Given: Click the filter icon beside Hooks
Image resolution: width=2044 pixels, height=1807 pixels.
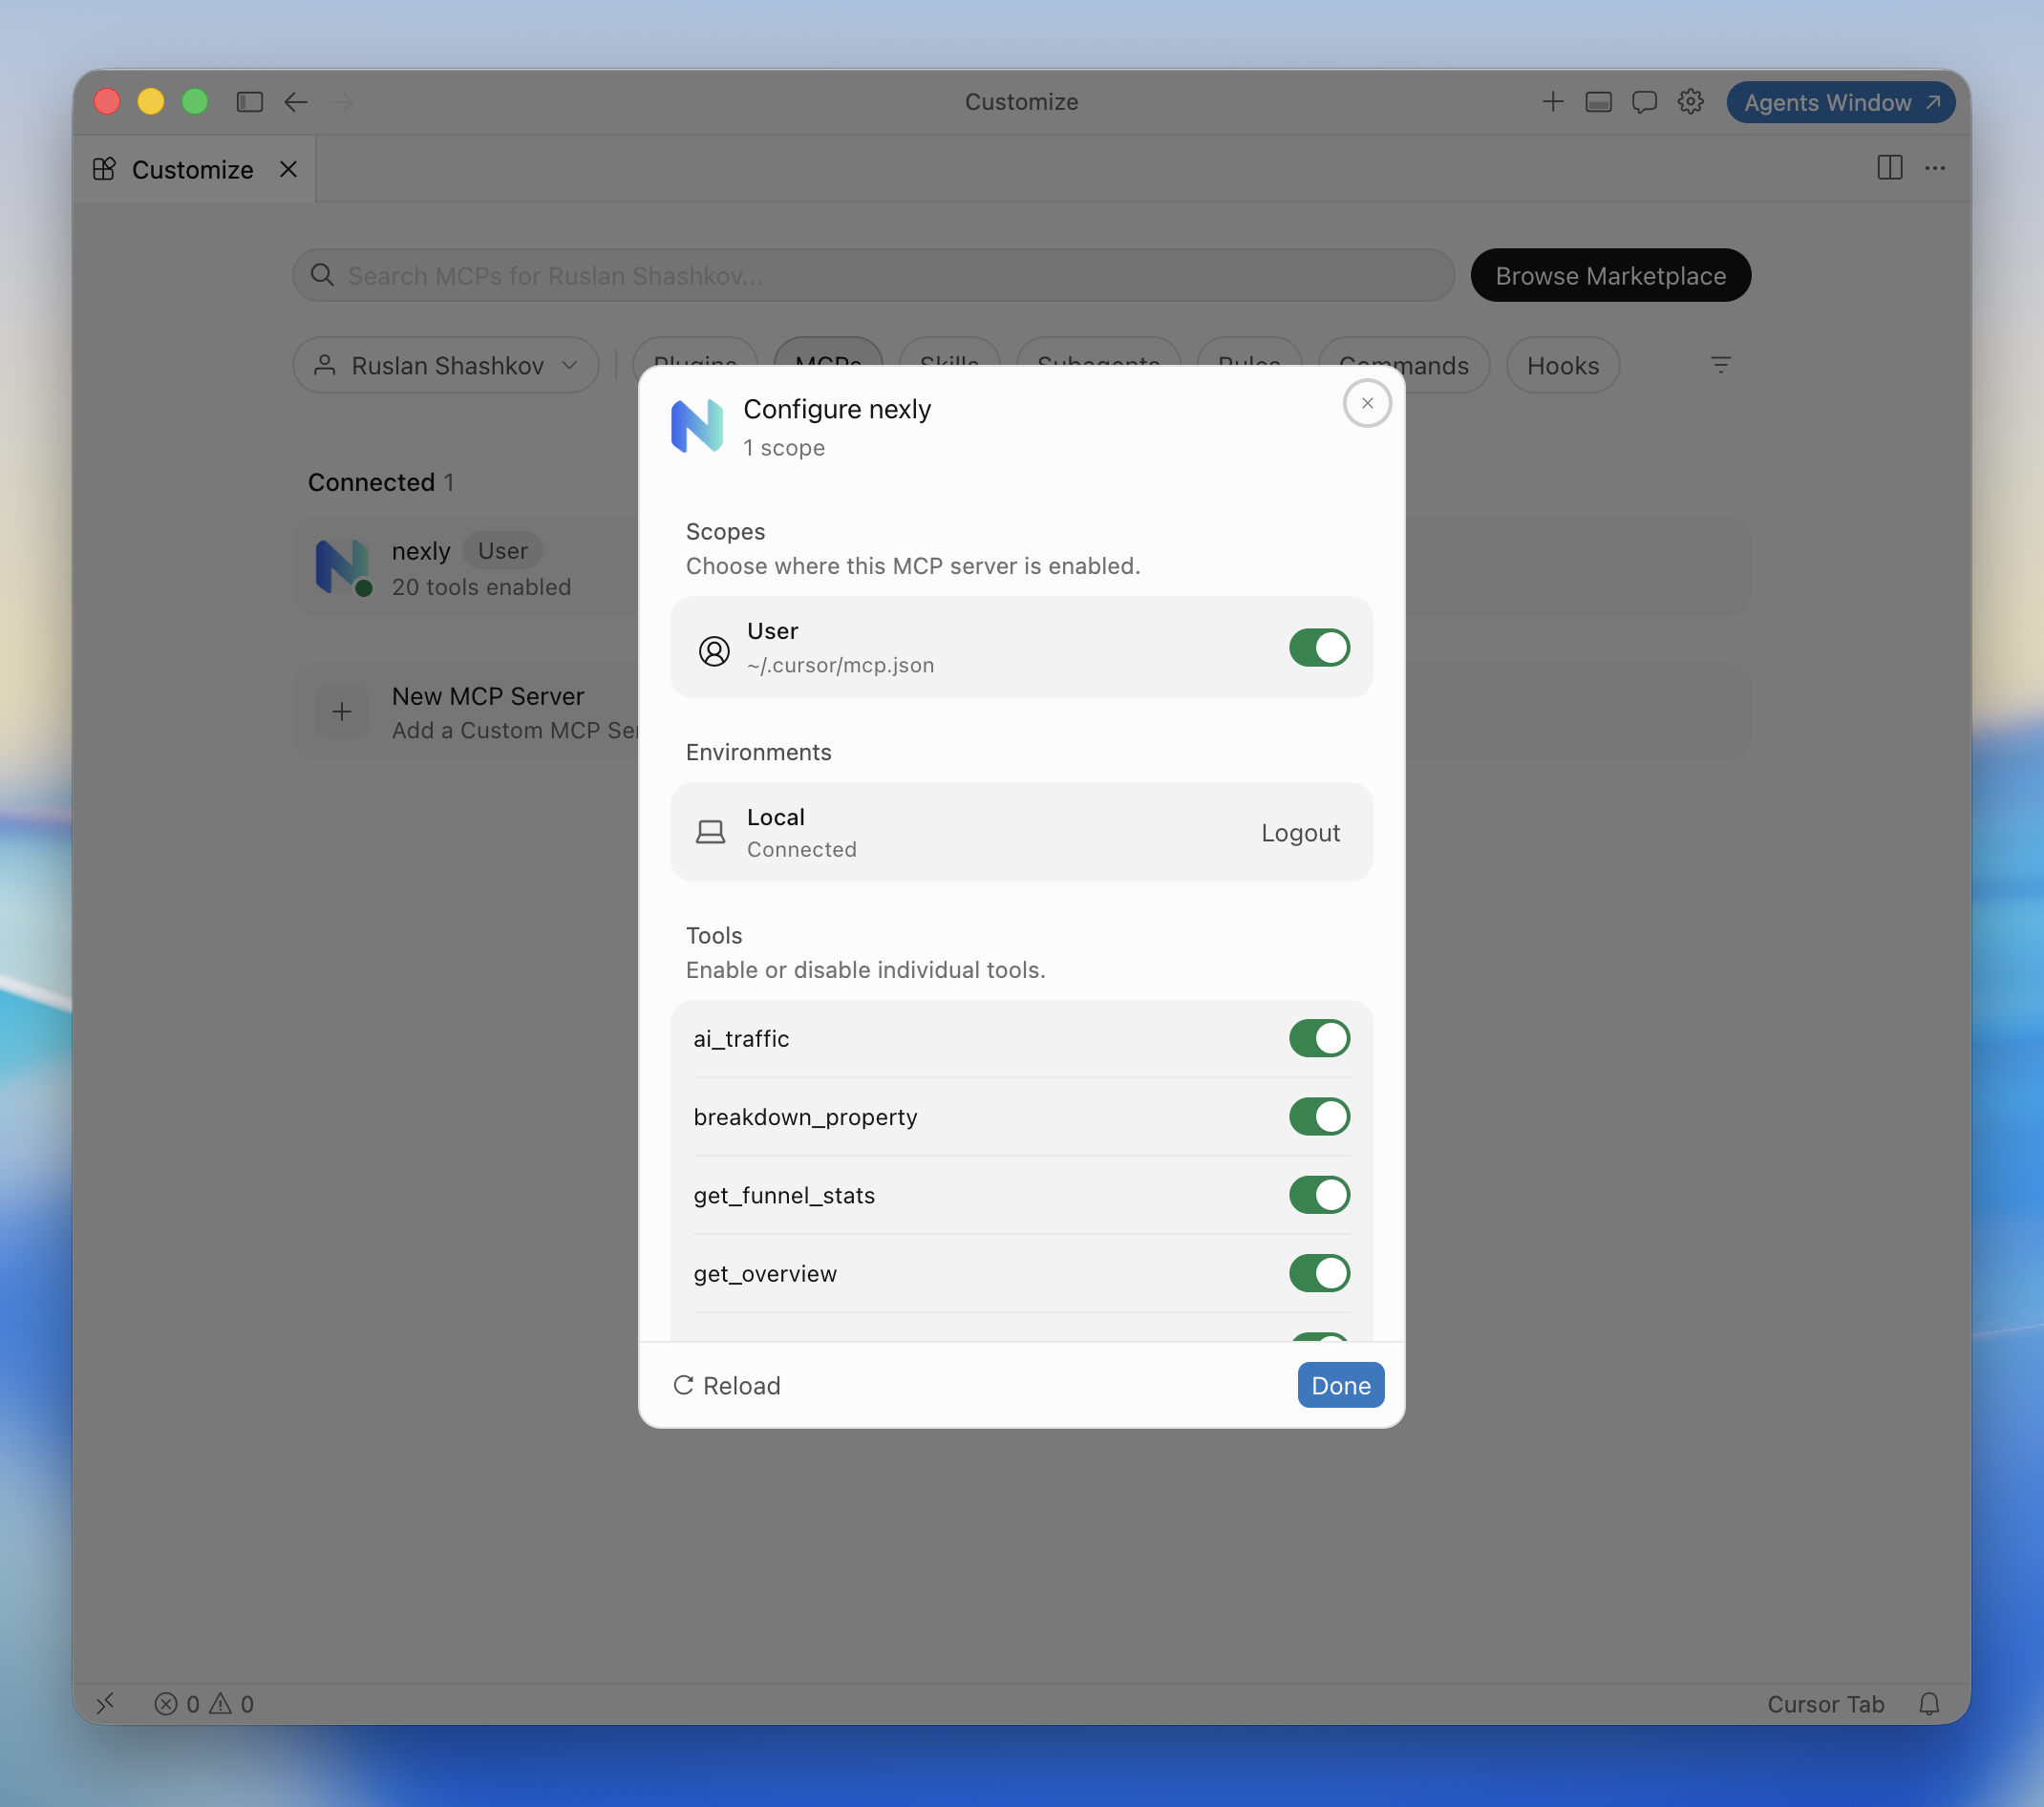Looking at the screenshot, I should tap(1720, 365).
